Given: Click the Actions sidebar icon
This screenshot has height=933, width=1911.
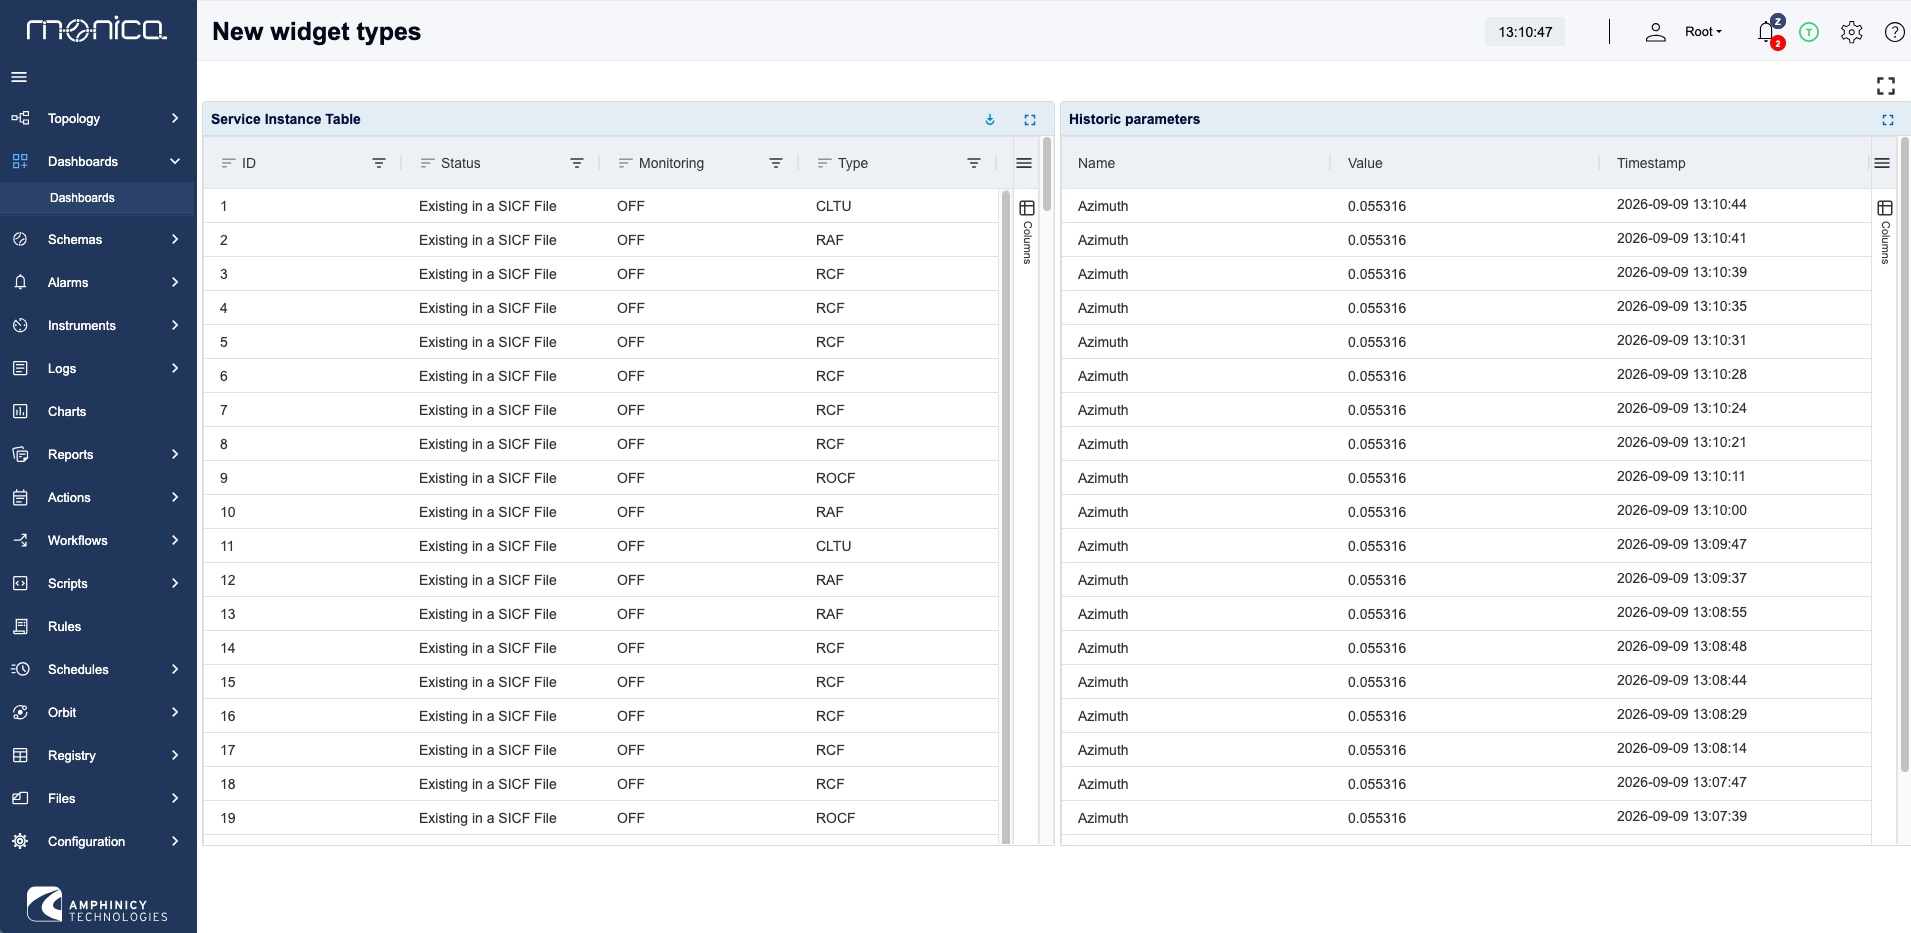Looking at the screenshot, I should coord(20,497).
